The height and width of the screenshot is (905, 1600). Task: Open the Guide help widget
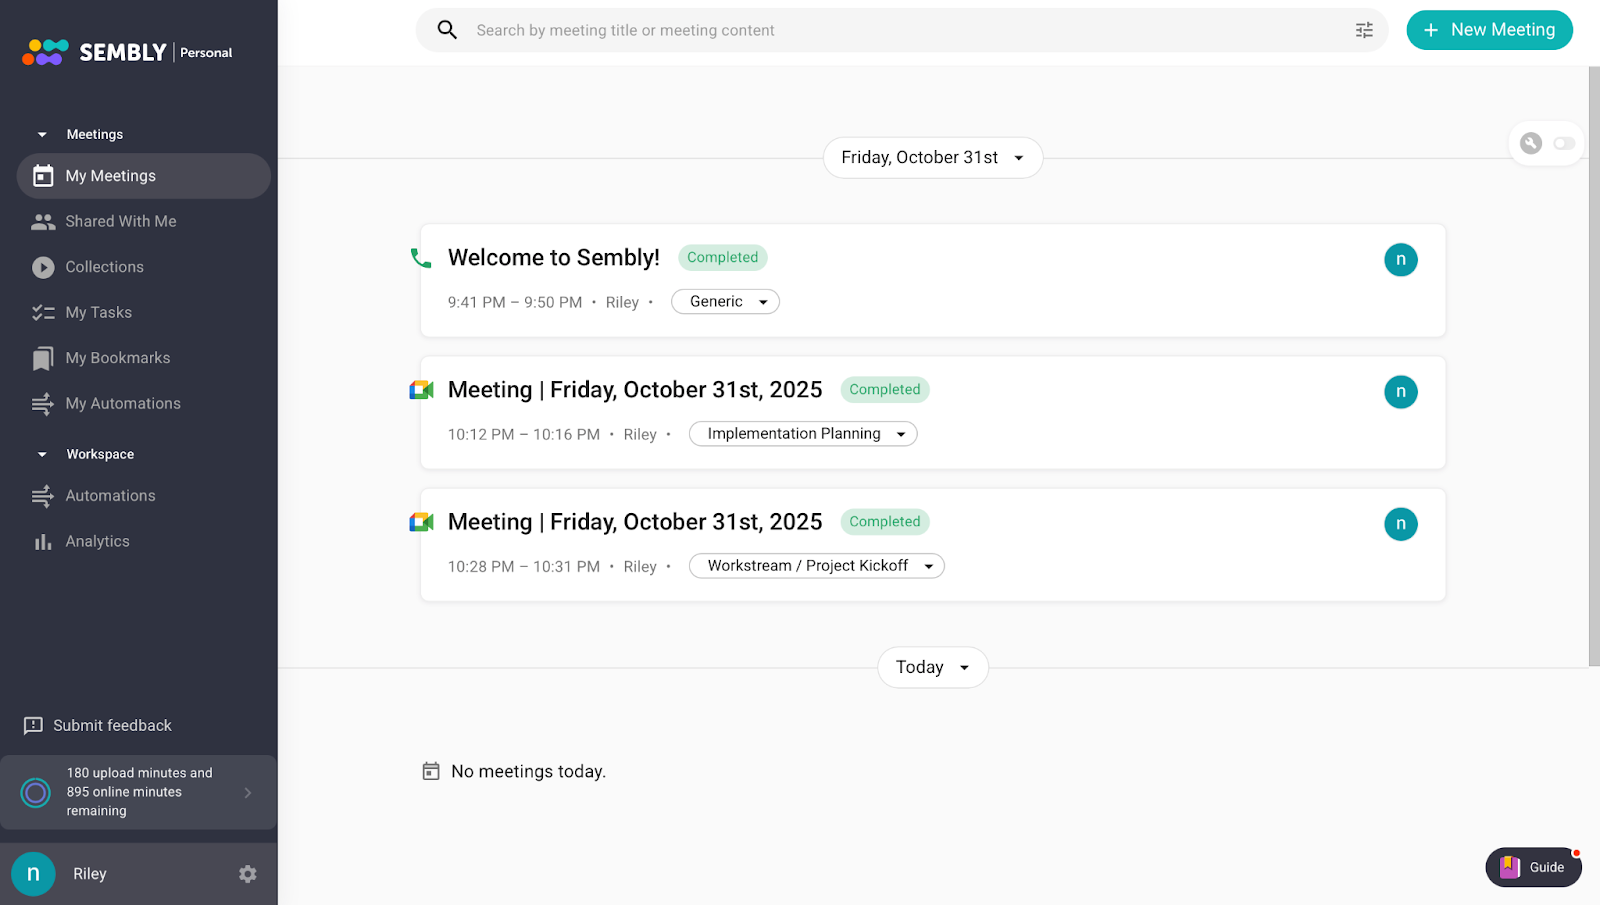coord(1533,867)
